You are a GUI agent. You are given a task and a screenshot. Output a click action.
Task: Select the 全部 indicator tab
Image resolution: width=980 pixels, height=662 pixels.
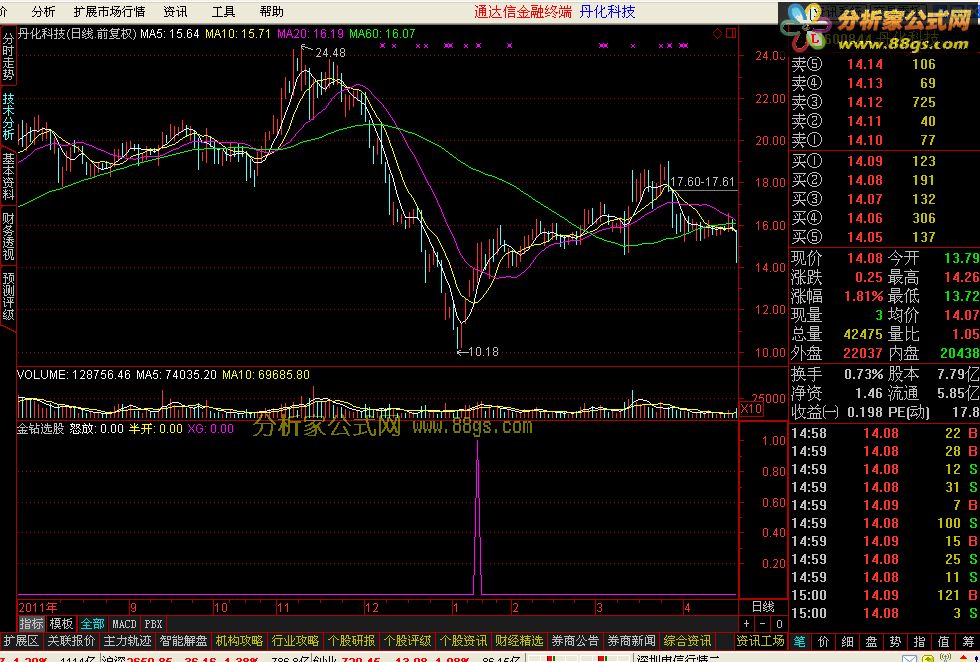[92, 624]
